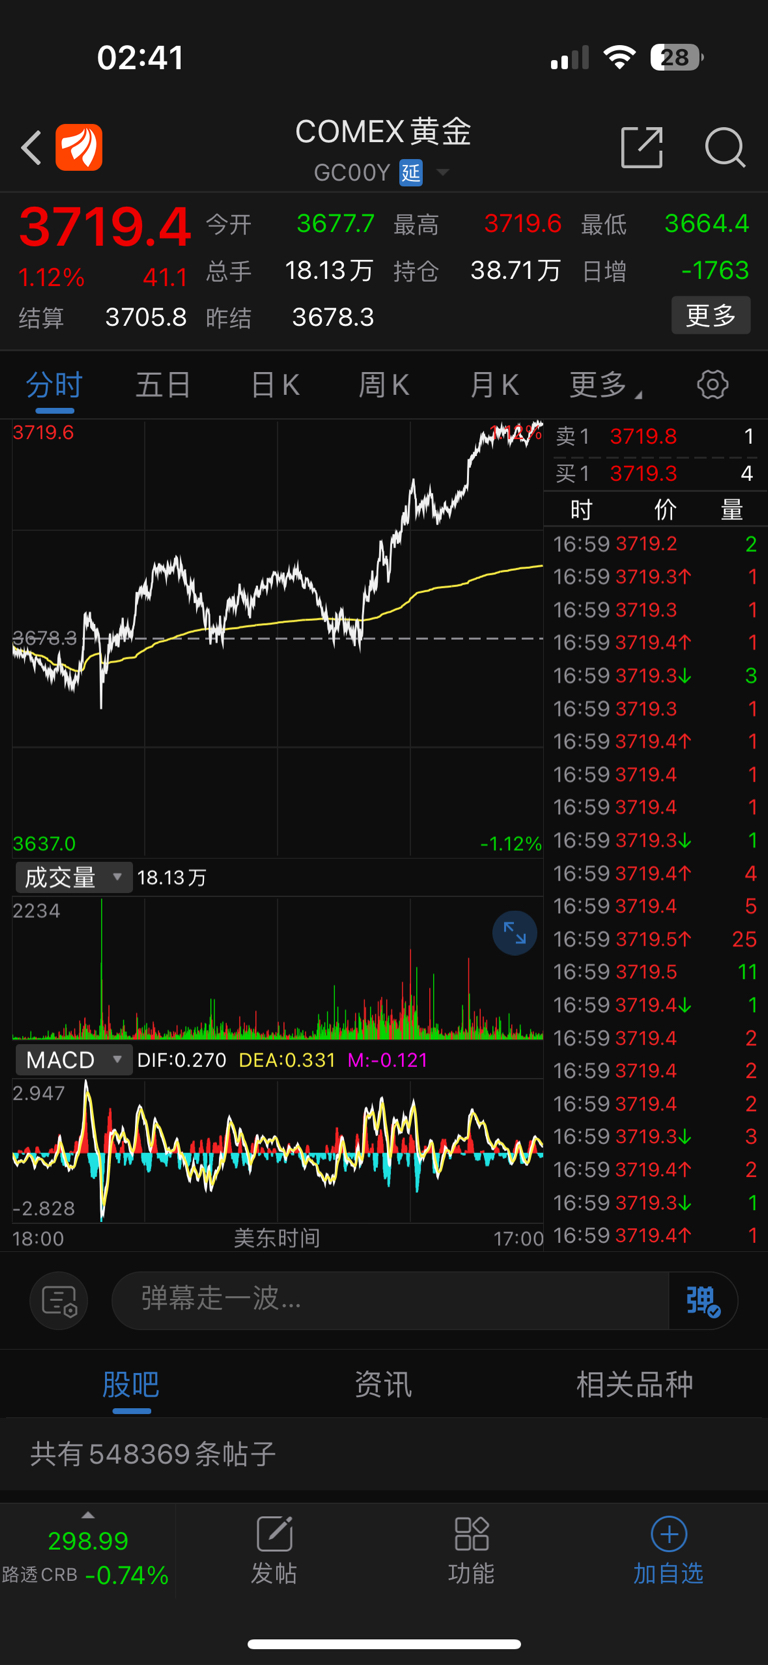This screenshot has width=769, height=1665.
Task: Tap the COMEX黄金 title
Action: coord(383,132)
